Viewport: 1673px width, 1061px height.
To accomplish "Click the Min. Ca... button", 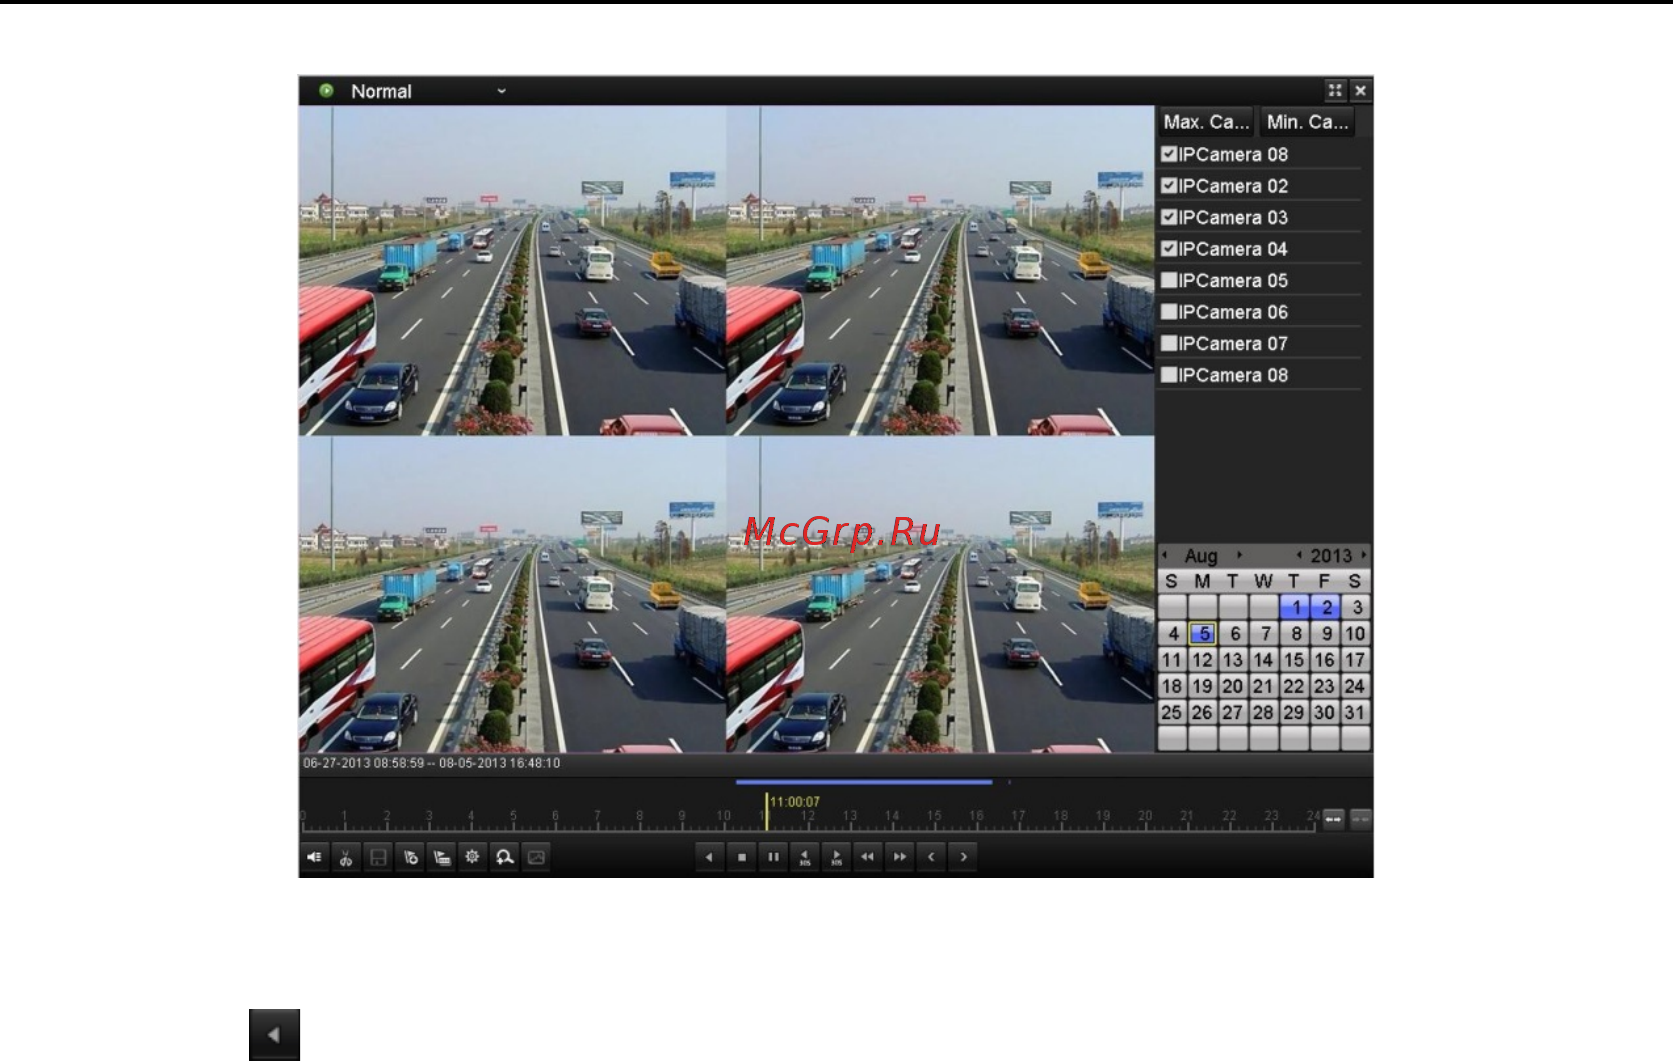I will [1308, 122].
